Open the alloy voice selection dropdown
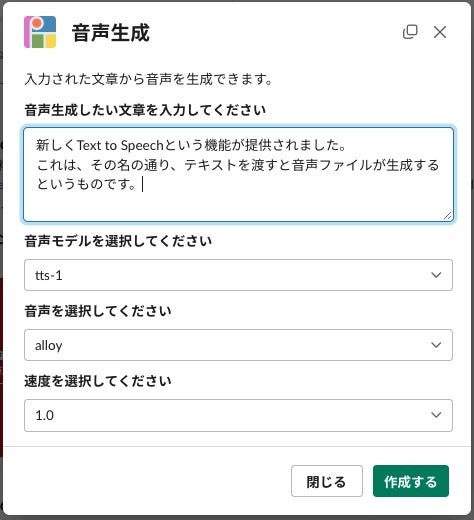 pyautogui.click(x=238, y=345)
